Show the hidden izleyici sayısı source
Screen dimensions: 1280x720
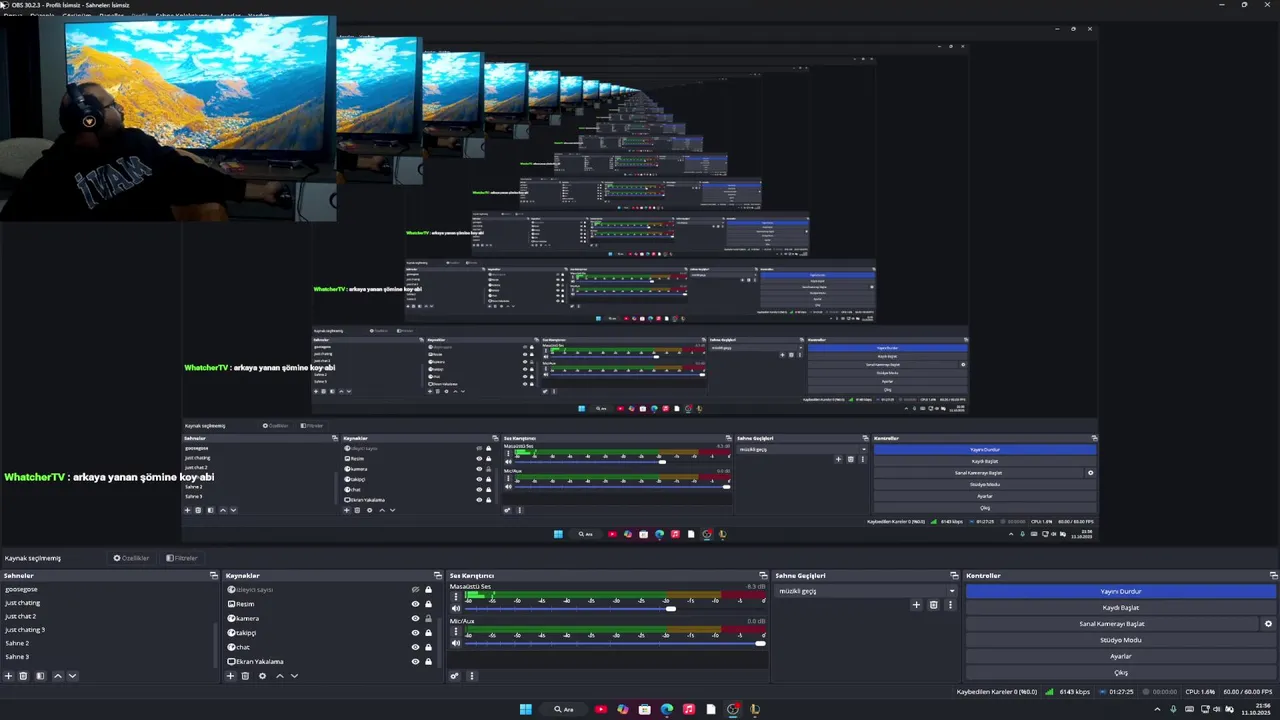(415, 590)
